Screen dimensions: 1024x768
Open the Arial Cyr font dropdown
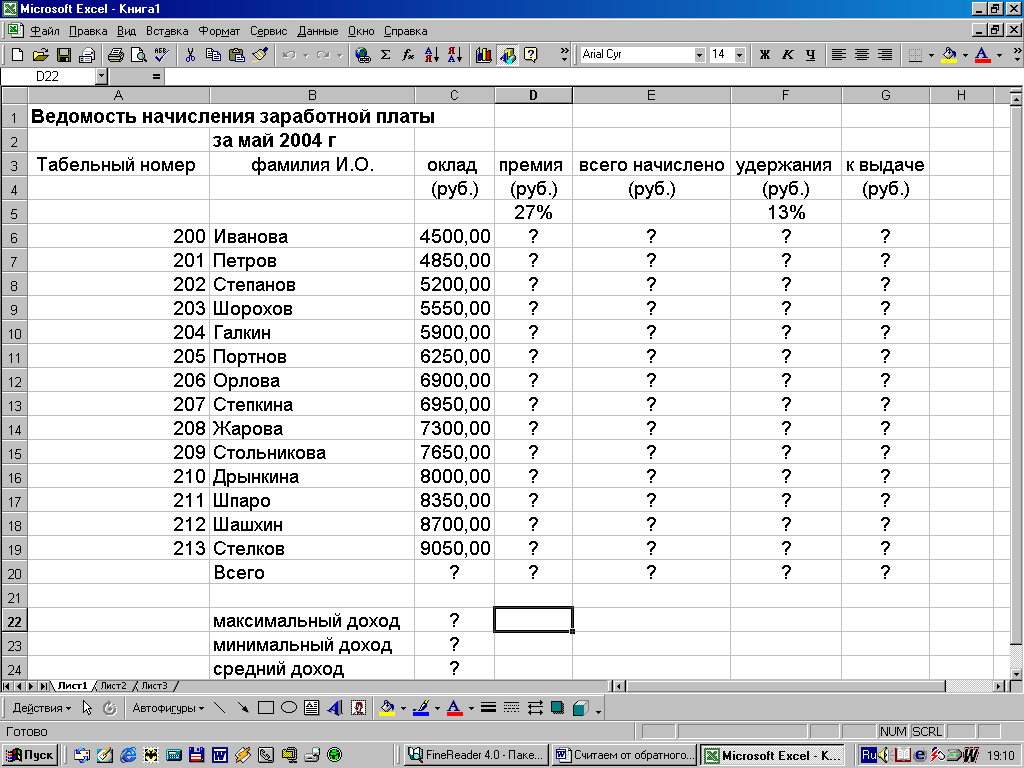(x=699, y=55)
